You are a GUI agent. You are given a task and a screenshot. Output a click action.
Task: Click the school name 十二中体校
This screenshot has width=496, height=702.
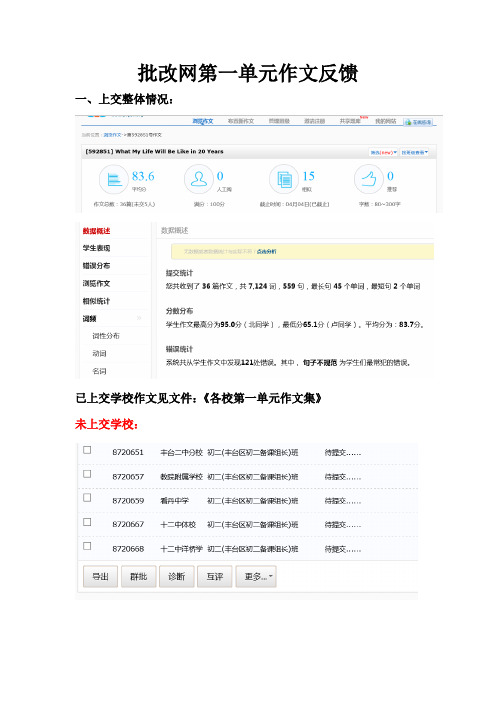[x=178, y=525]
